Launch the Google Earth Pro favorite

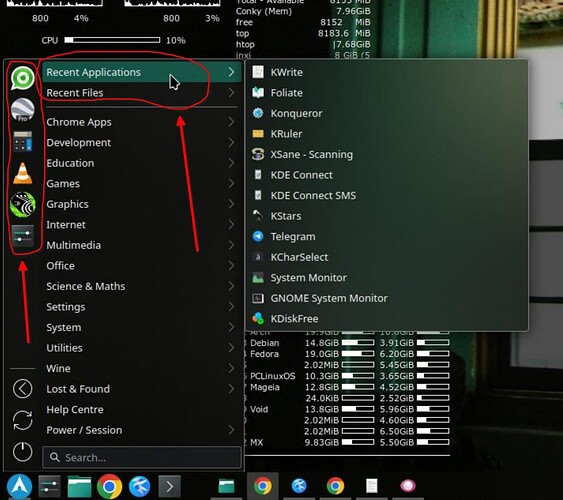pos(23,109)
